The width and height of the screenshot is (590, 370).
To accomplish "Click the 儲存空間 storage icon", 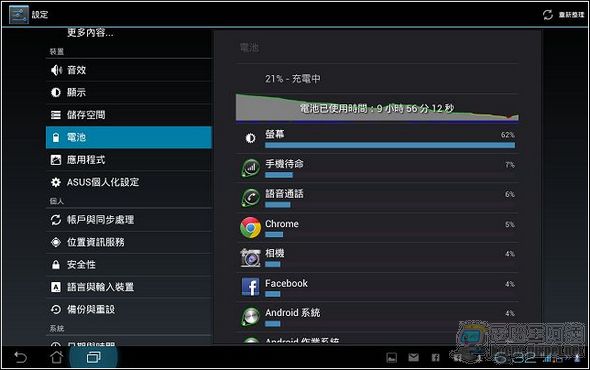I will pyautogui.click(x=56, y=115).
